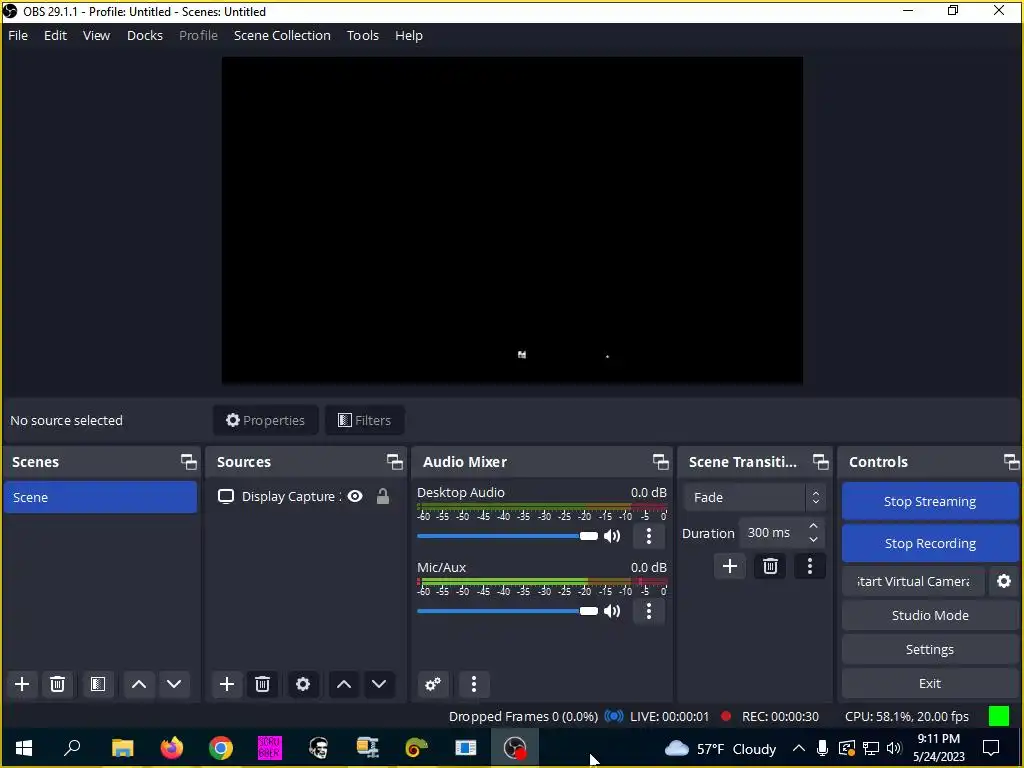Image resolution: width=1024 pixels, height=768 pixels.
Task: Remove selected scene with trash icon
Action: point(57,684)
